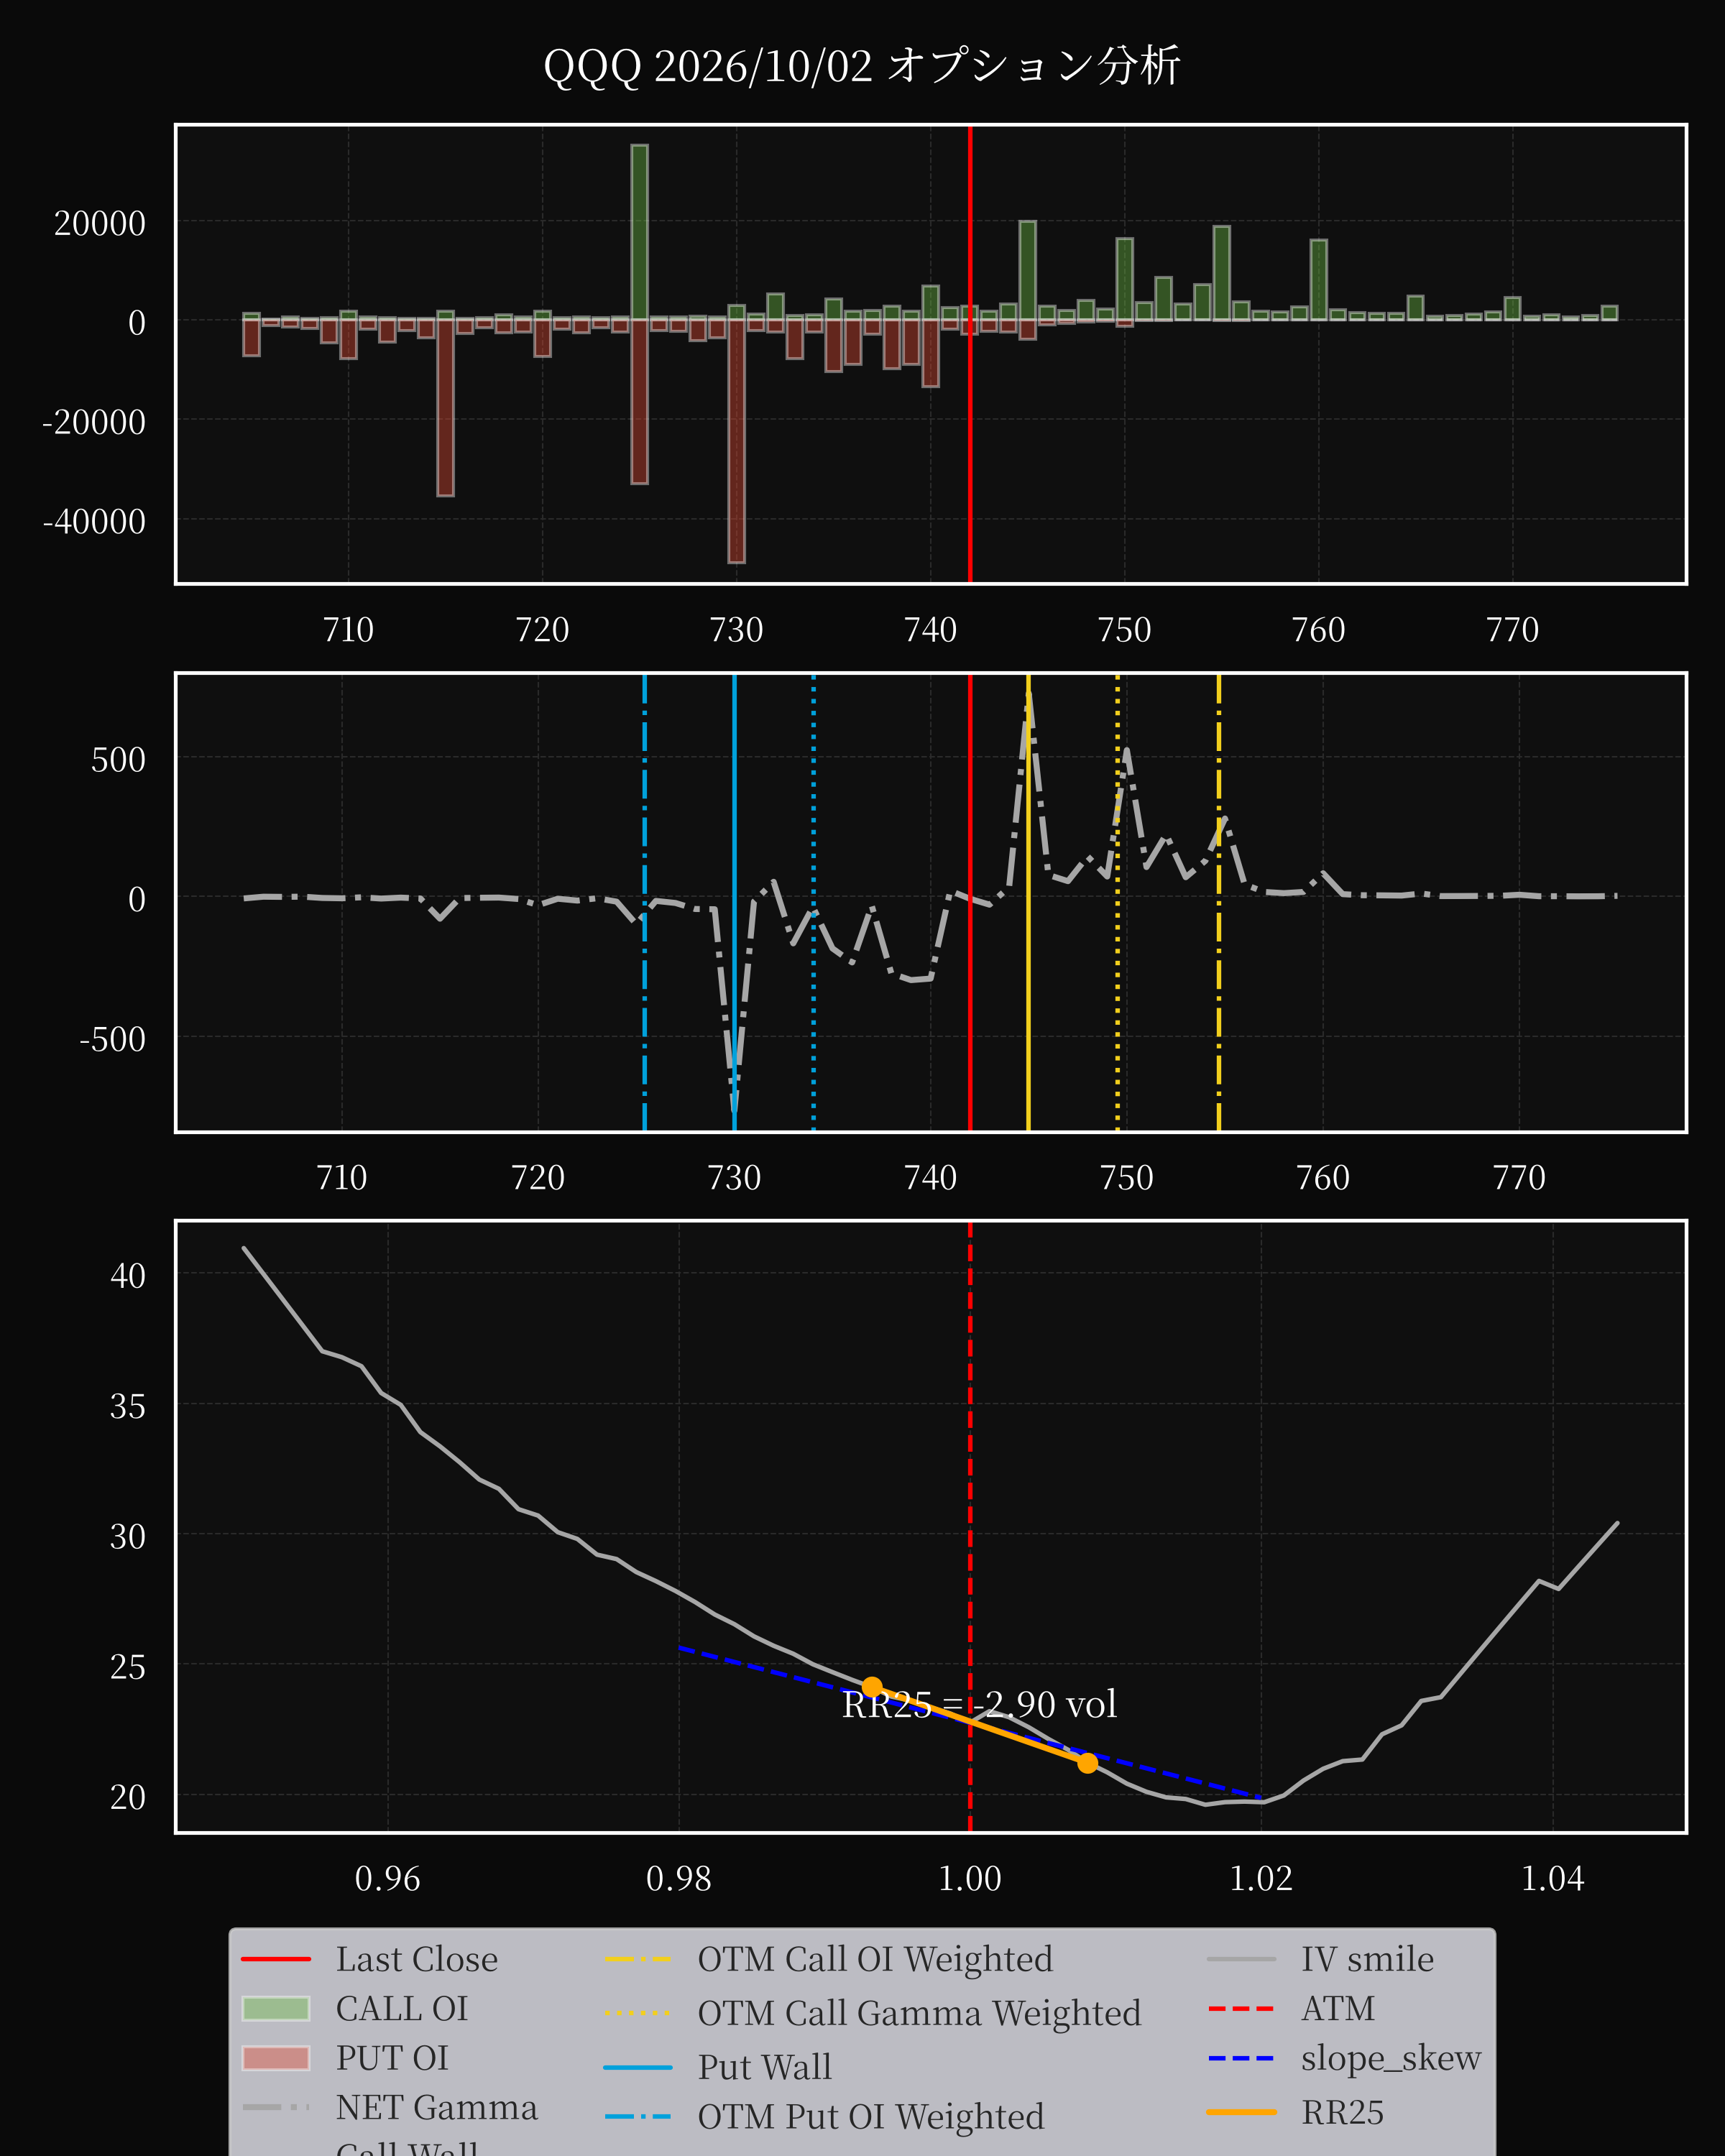
Task: Click the long red put OI bar at 715
Action: click(445, 407)
